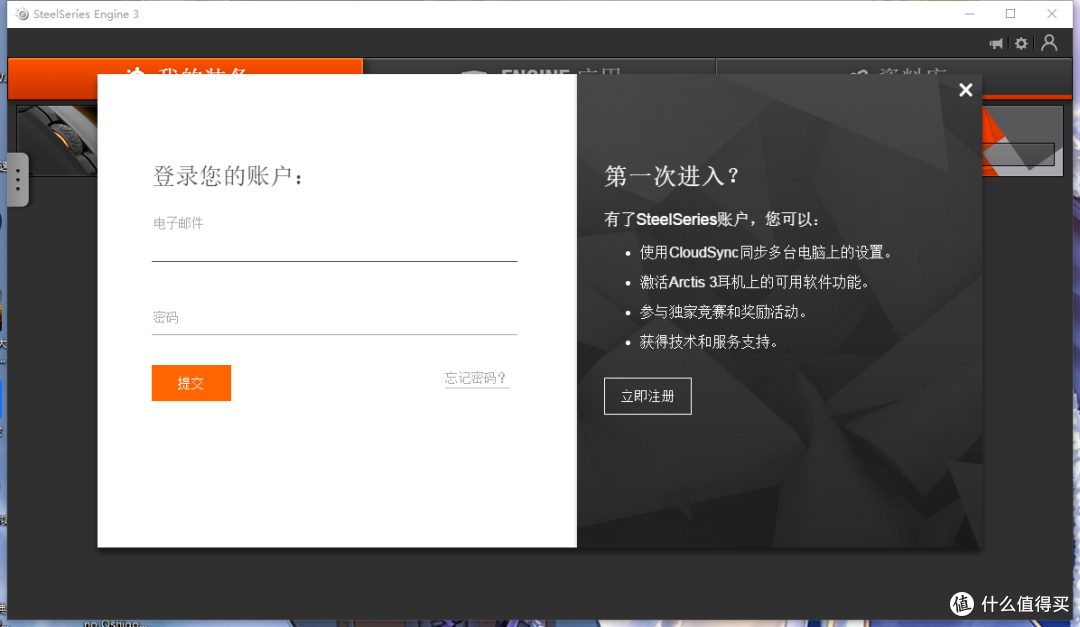Click the heading "登录您的账户:"
Image resolution: width=1080 pixels, height=627 pixels.
pos(228,176)
